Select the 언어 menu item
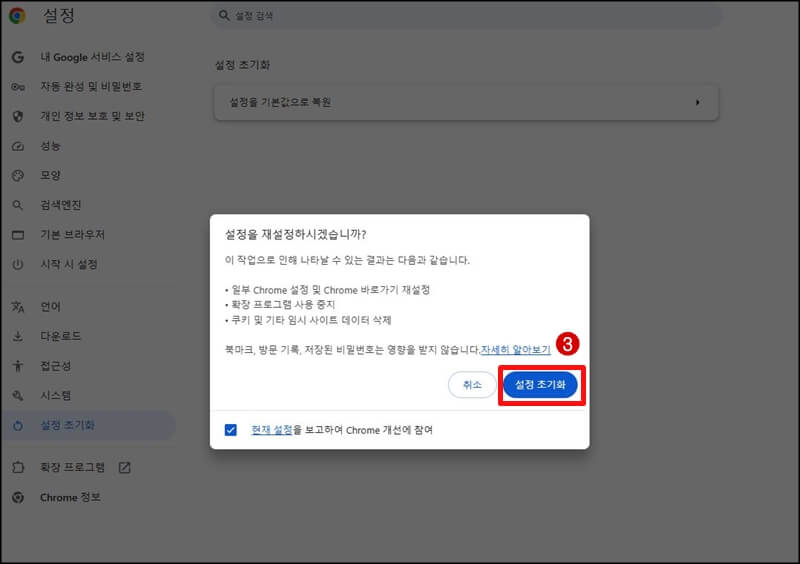 click(x=51, y=307)
